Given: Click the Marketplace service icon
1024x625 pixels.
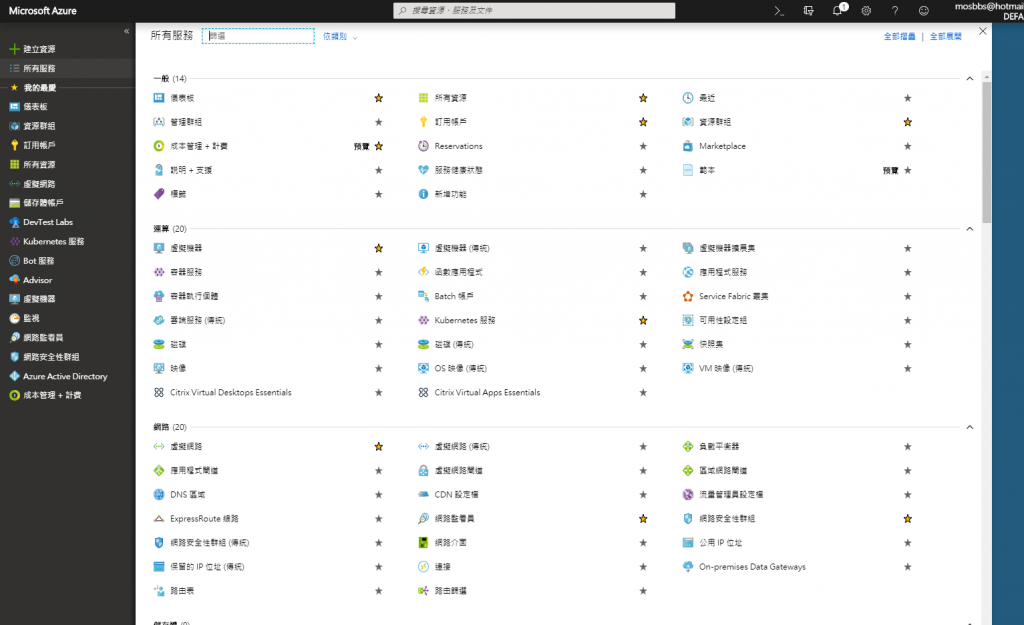Looking at the screenshot, I should pyautogui.click(x=688, y=146).
